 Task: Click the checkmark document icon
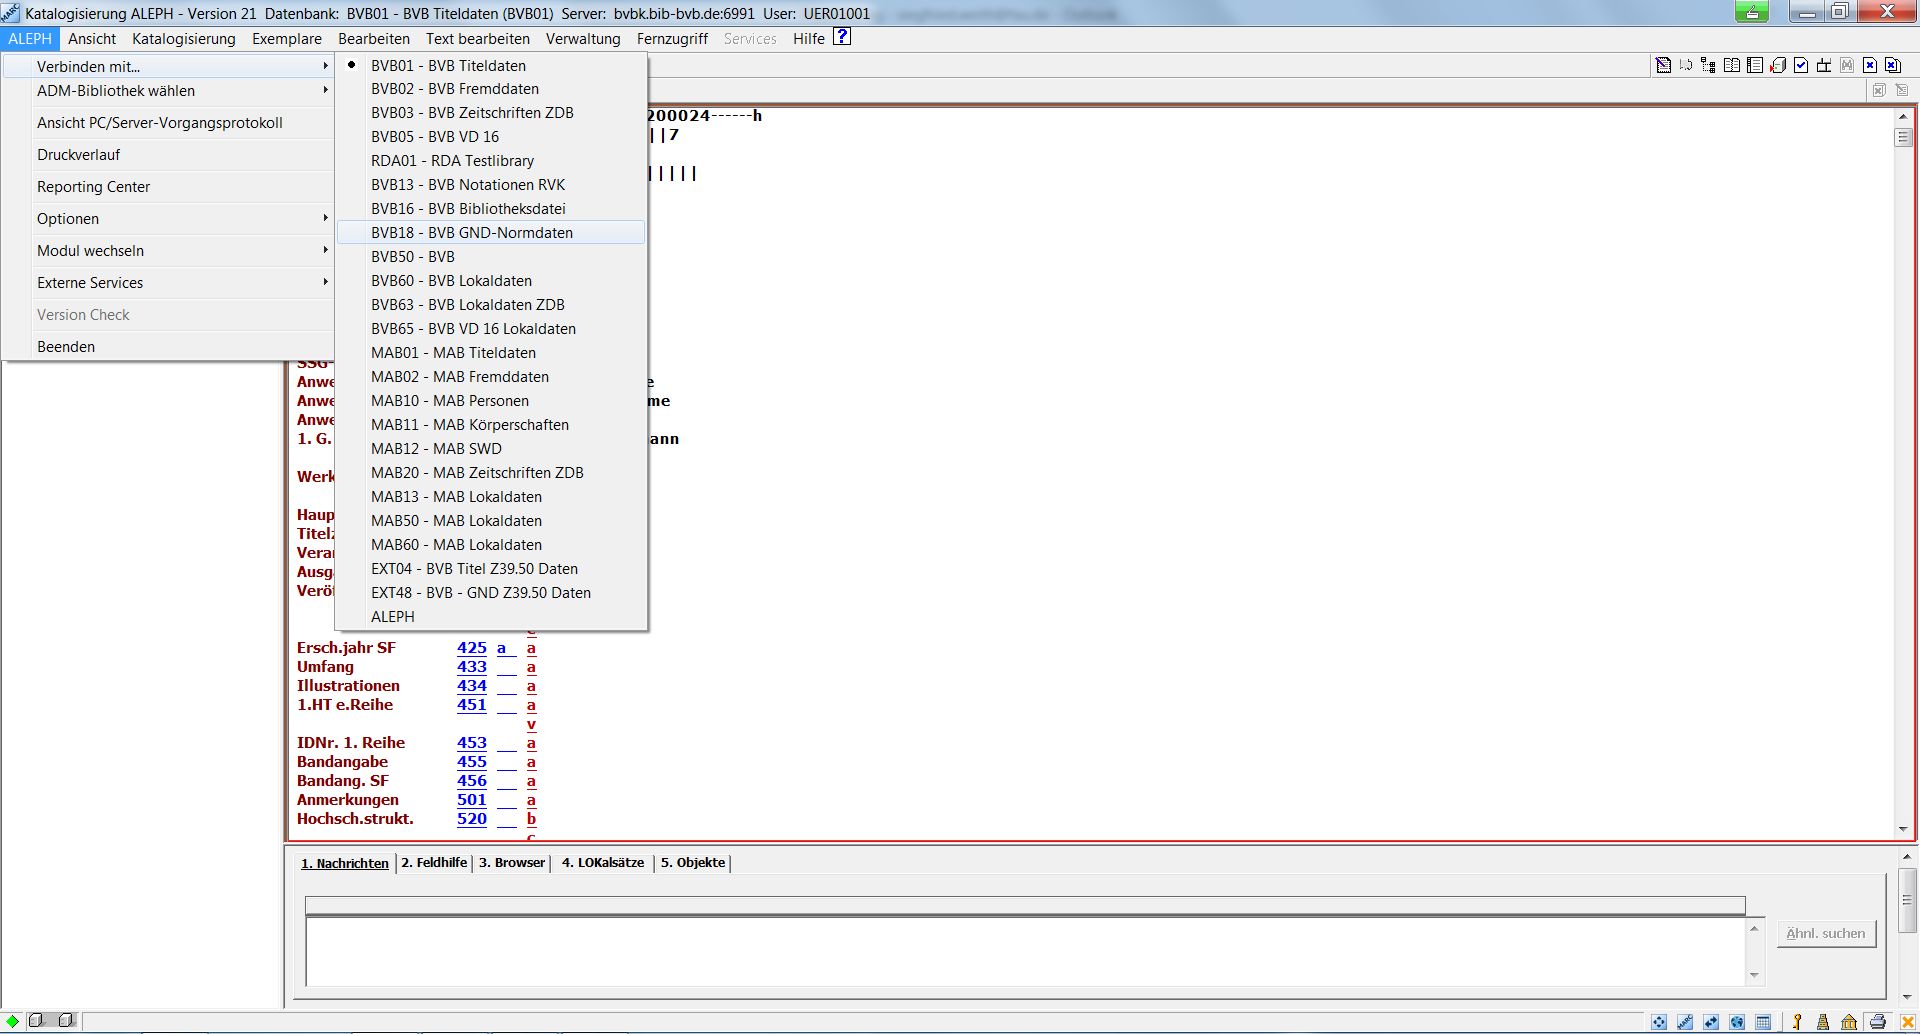1801,66
